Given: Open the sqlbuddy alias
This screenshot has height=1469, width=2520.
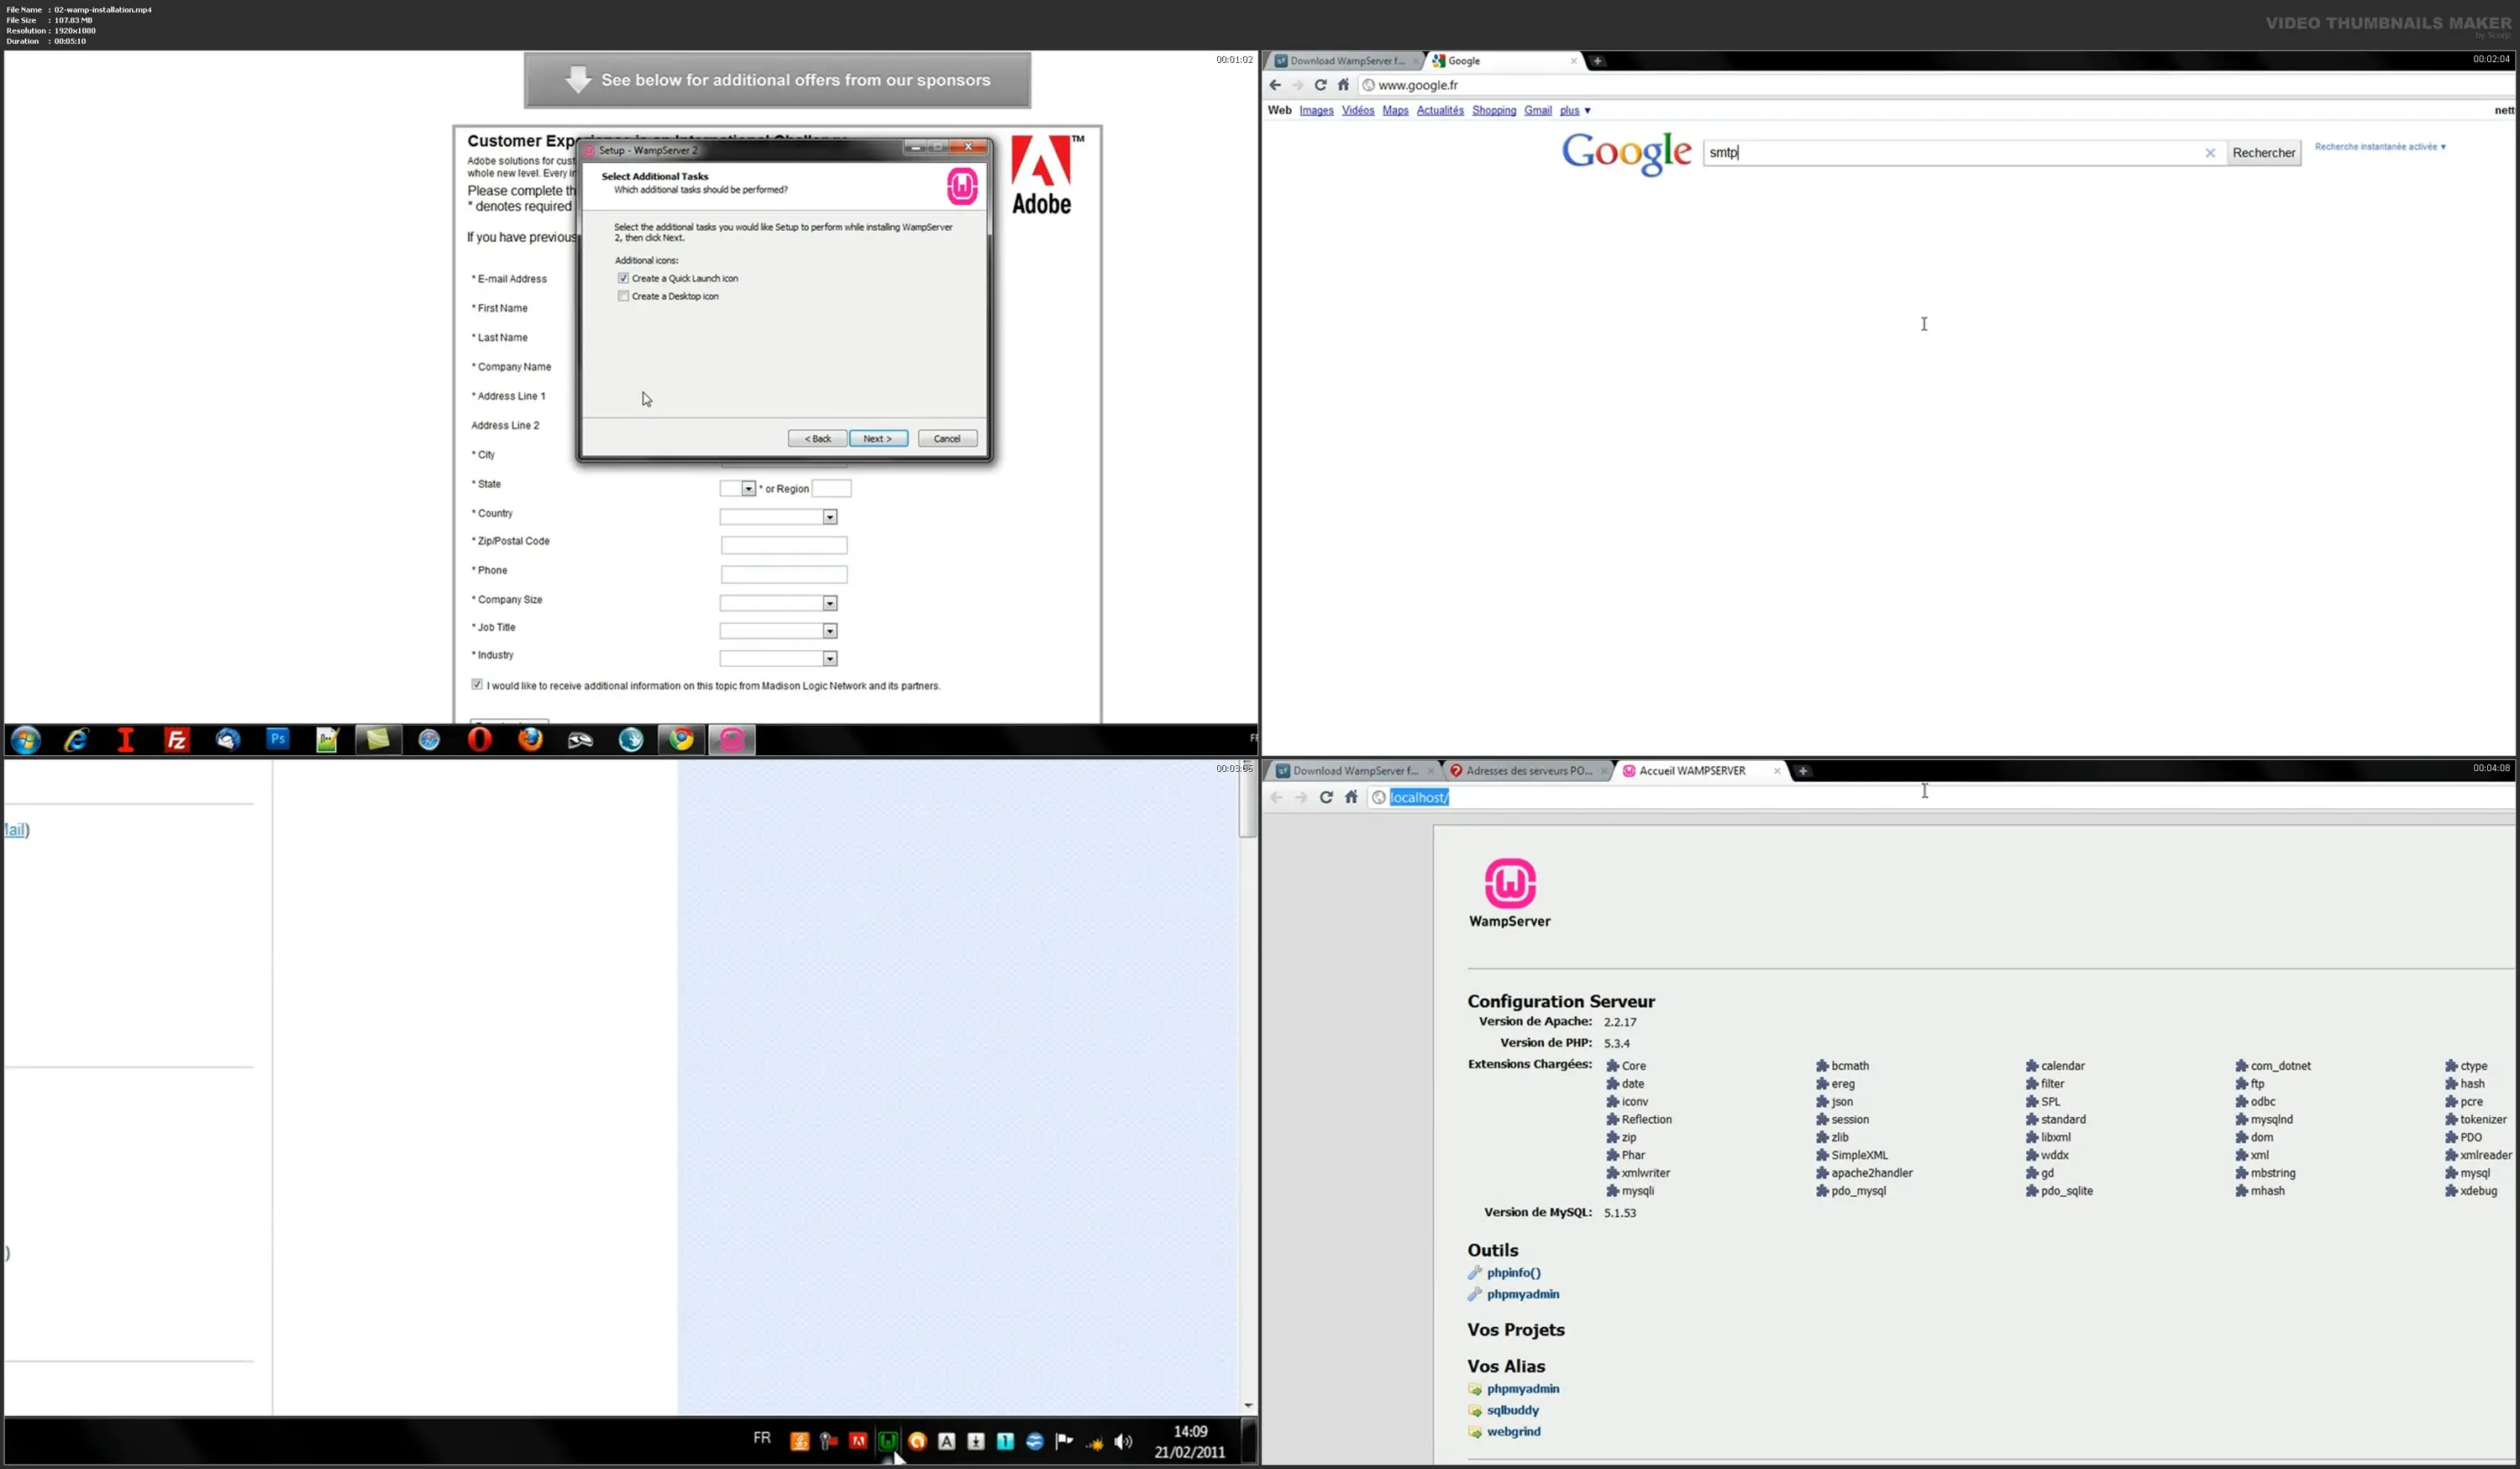Looking at the screenshot, I should click(x=1512, y=1410).
